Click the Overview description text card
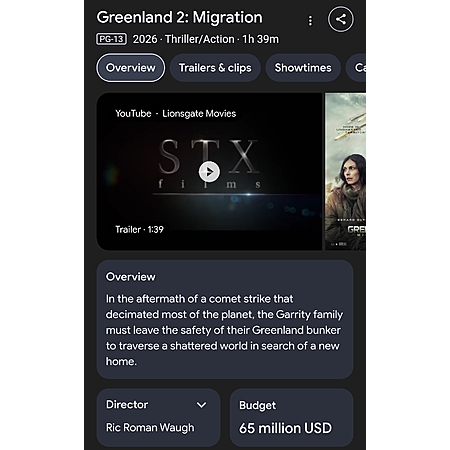 [x=225, y=320]
